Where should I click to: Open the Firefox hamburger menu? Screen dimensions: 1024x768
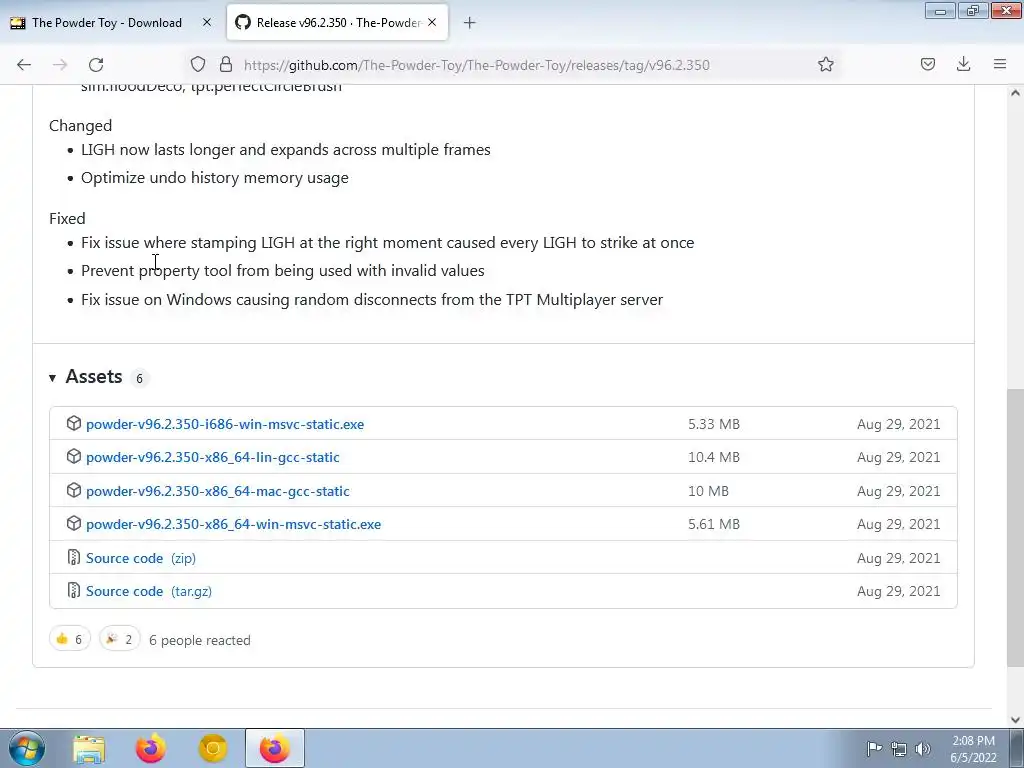pyautogui.click(x=1000, y=64)
